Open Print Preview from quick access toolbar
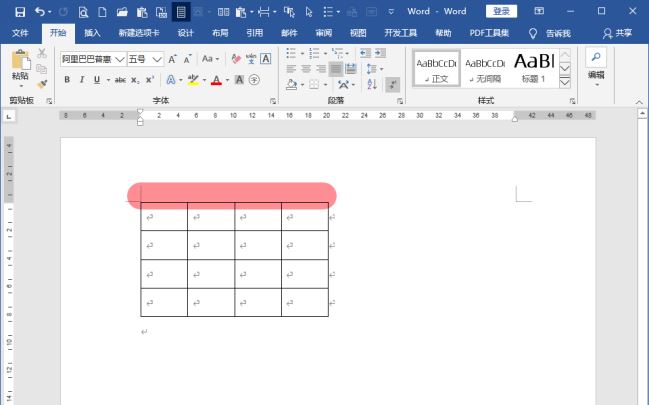Viewport: 649px width, 405px height. pyautogui.click(x=83, y=11)
